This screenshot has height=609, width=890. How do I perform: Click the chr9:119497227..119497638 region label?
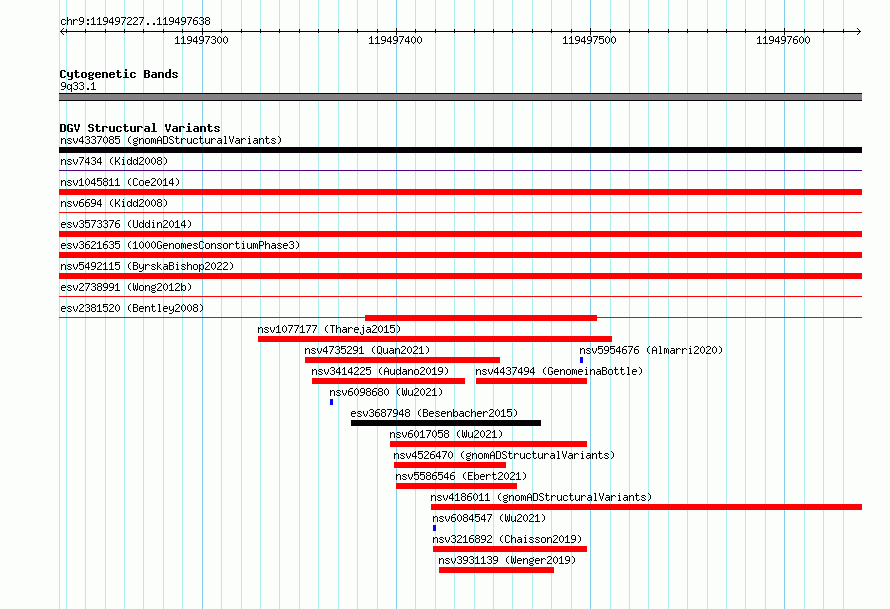(x=135, y=21)
